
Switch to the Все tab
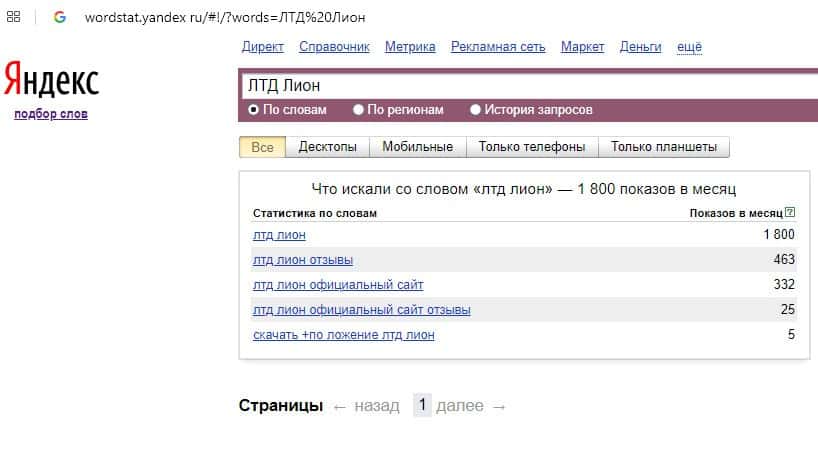[x=262, y=147]
